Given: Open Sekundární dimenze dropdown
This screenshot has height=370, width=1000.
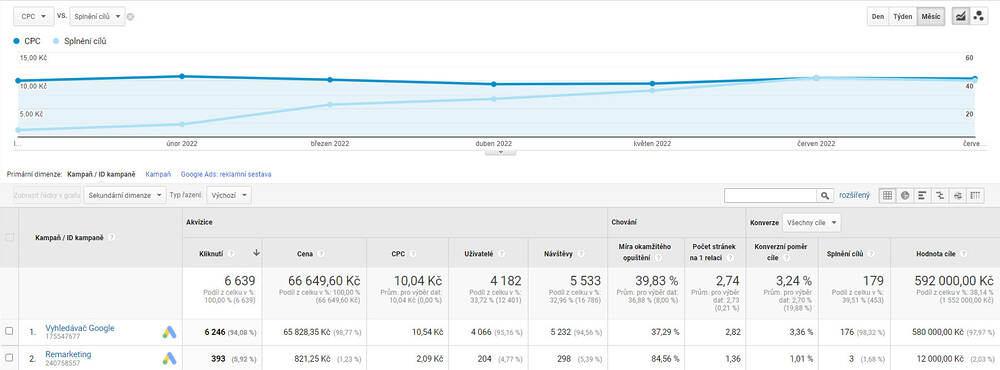Looking at the screenshot, I should point(124,195).
